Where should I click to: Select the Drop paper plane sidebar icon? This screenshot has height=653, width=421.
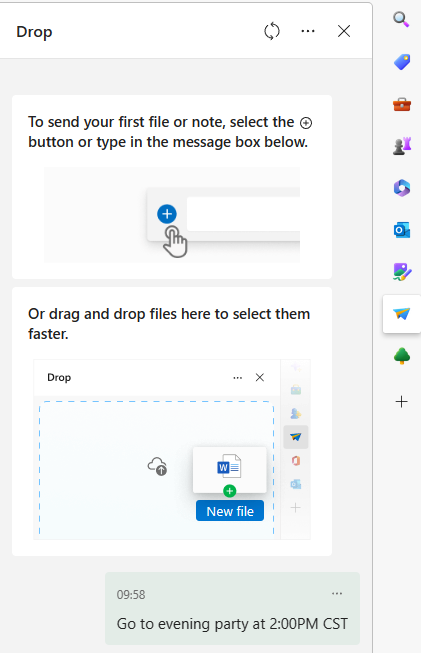pyautogui.click(x=402, y=314)
